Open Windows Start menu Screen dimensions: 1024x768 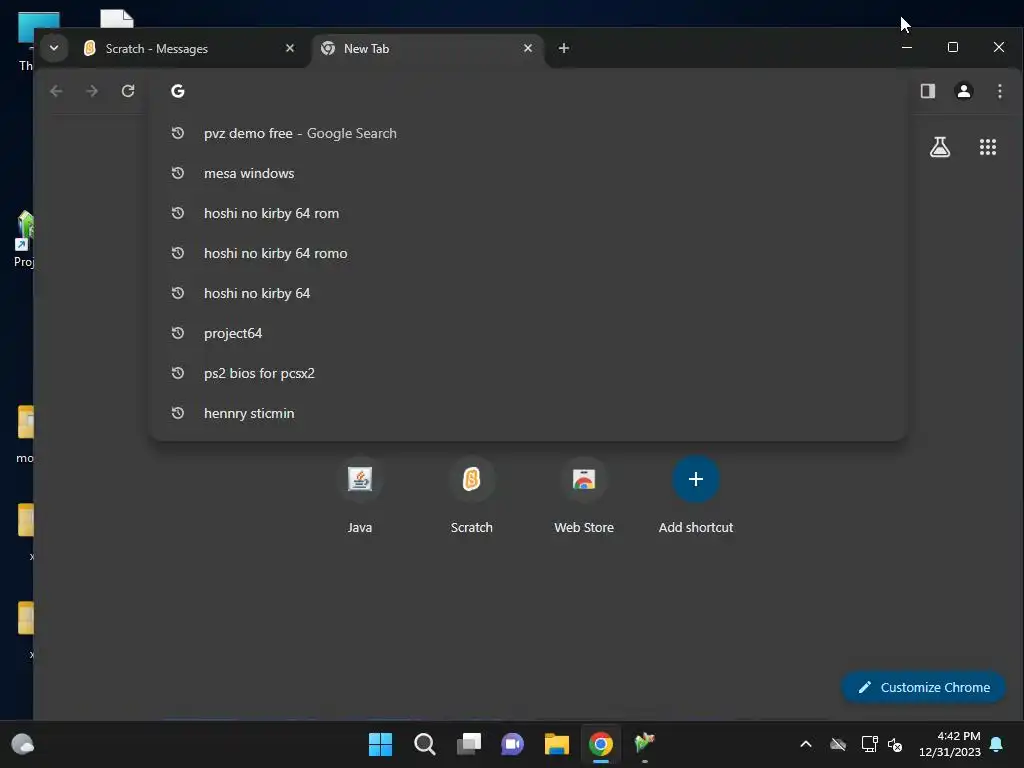[380, 744]
